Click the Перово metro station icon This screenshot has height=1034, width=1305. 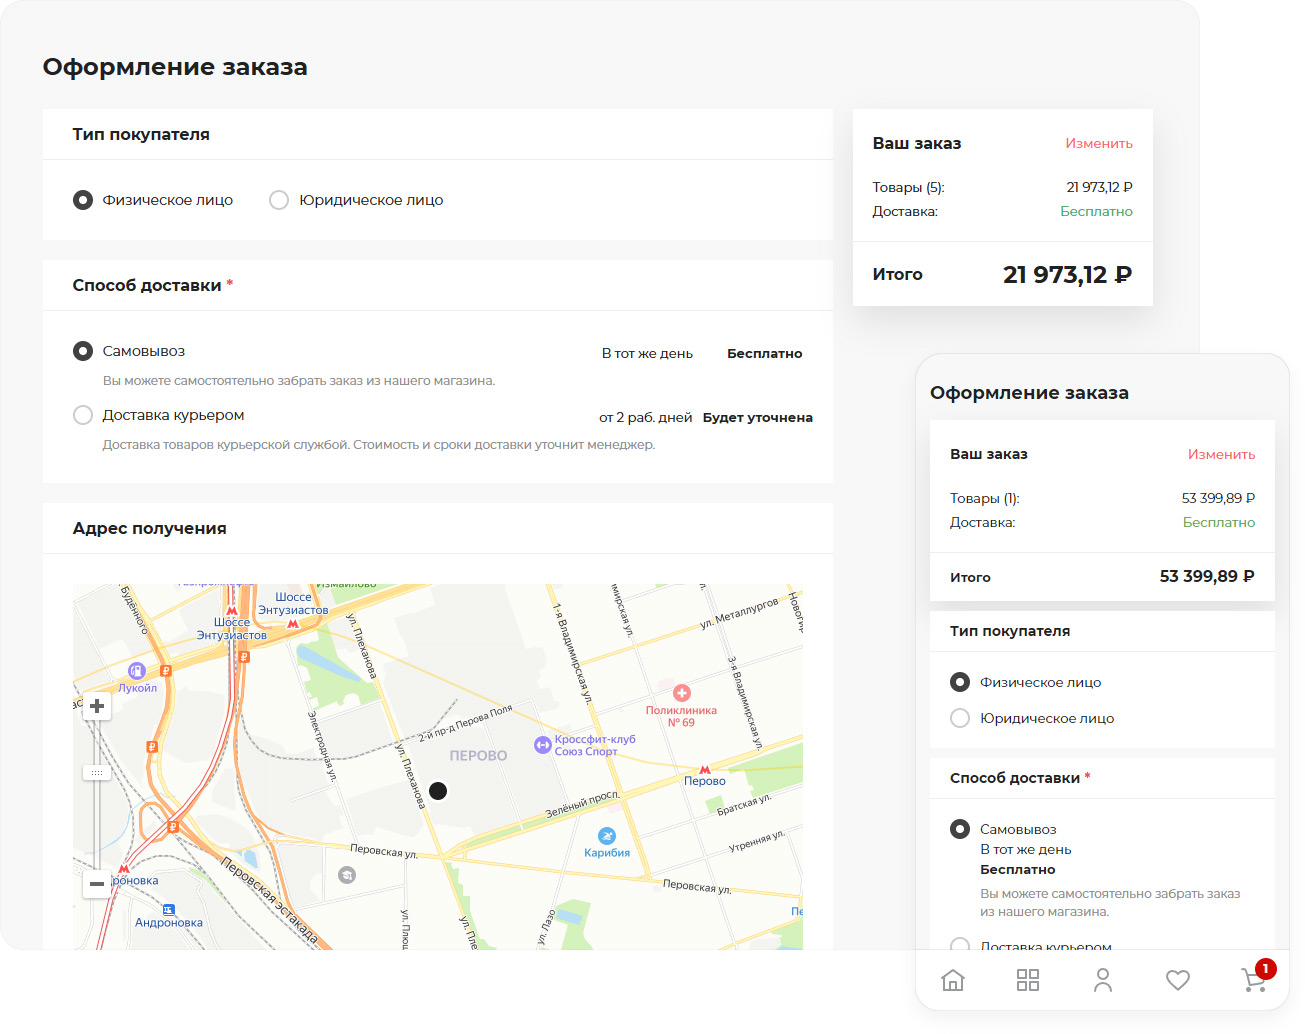click(705, 769)
